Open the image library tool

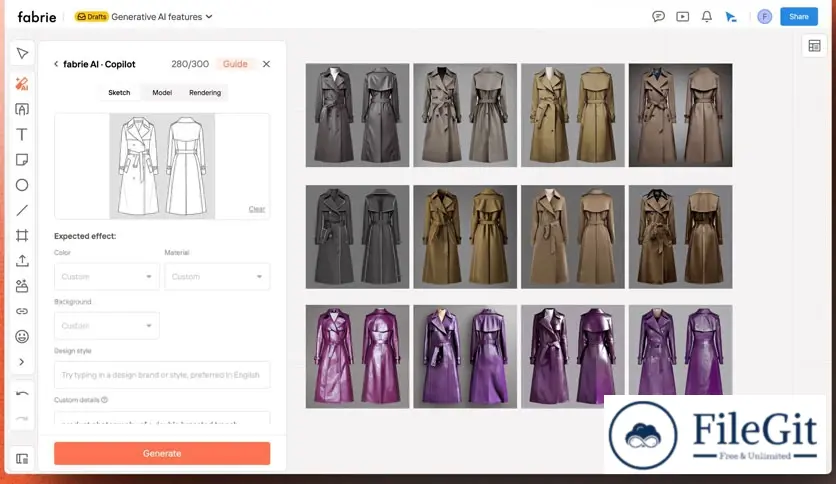pyautogui.click(x=22, y=286)
